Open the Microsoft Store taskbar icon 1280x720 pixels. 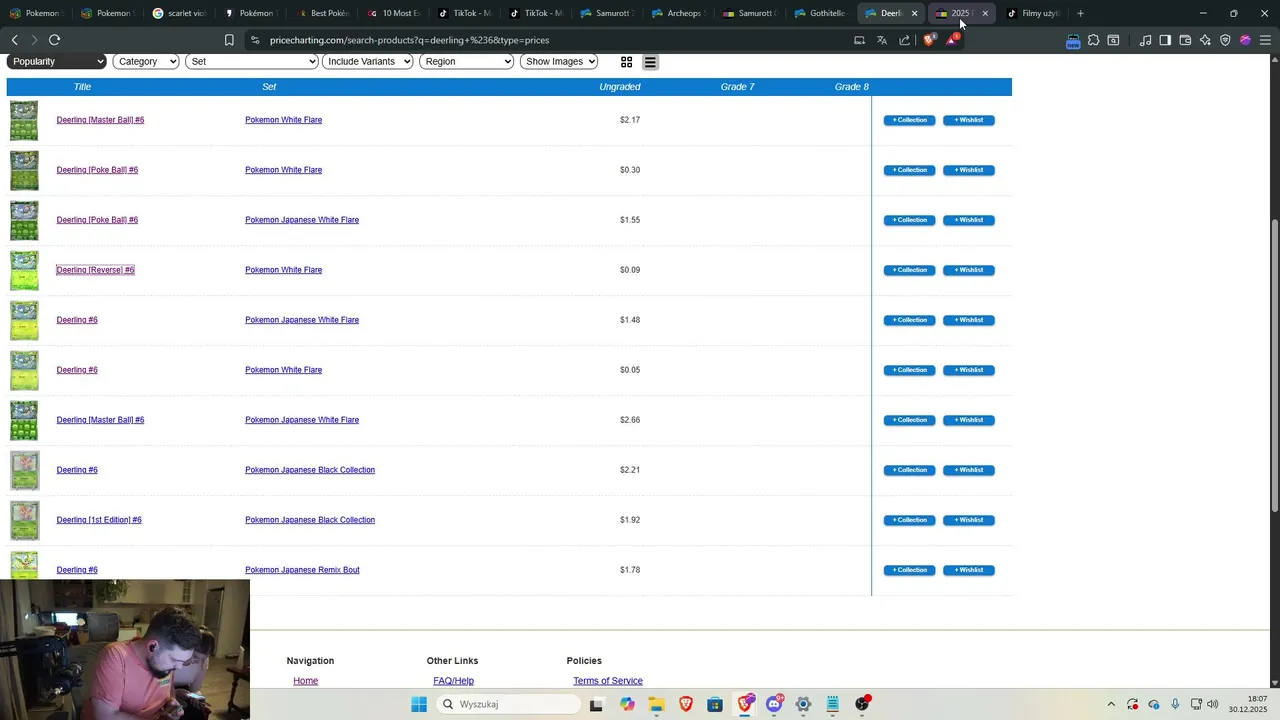715,704
